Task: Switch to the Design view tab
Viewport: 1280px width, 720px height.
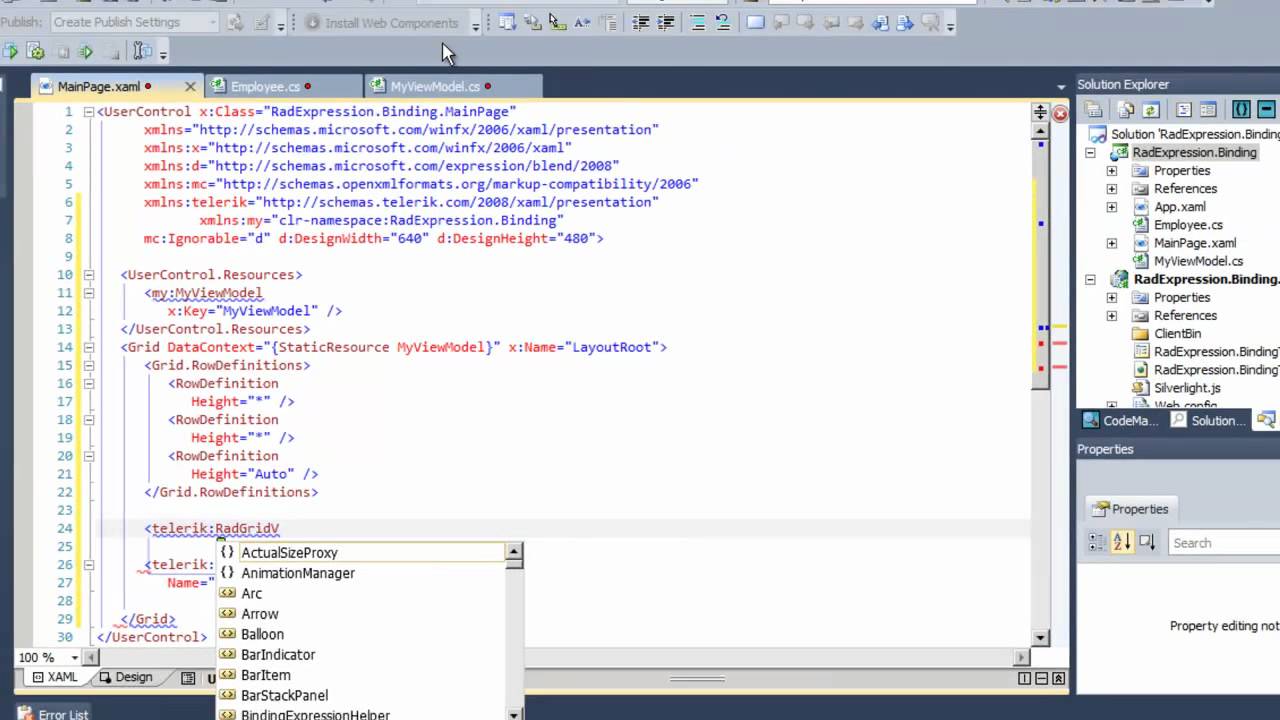Action: (x=125, y=677)
